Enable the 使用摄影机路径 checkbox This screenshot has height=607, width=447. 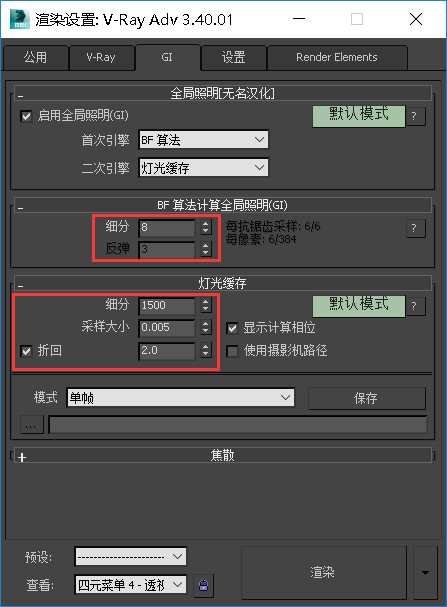(232, 351)
